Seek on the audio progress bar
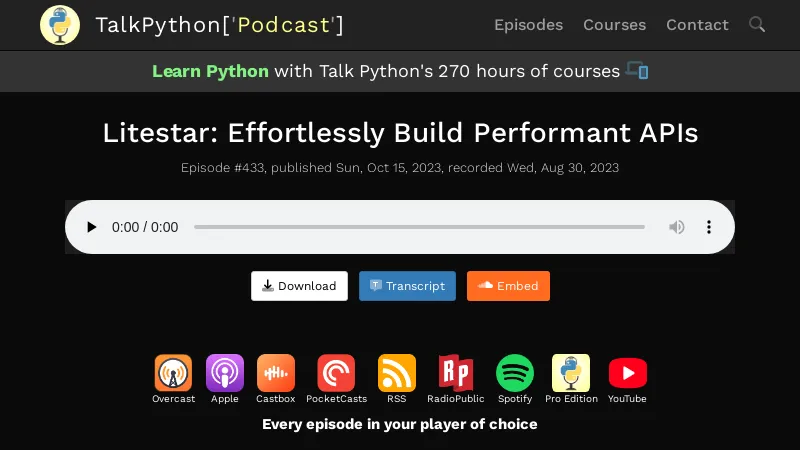The image size is (800, 450). point(419,227)
